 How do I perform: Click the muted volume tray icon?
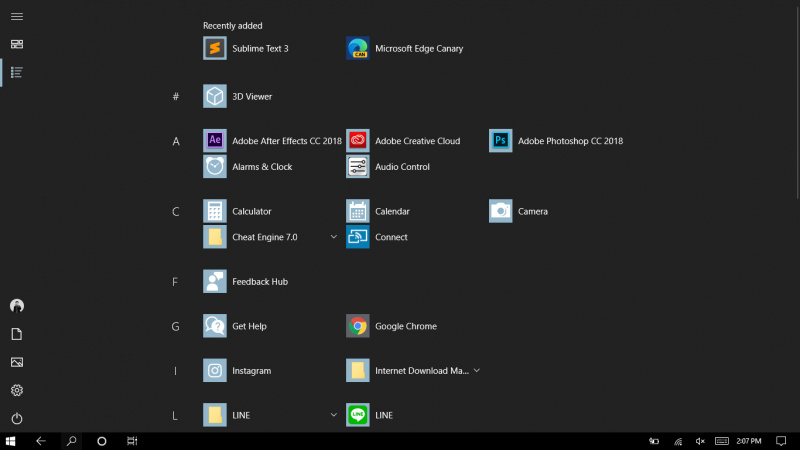pos(700,441)
